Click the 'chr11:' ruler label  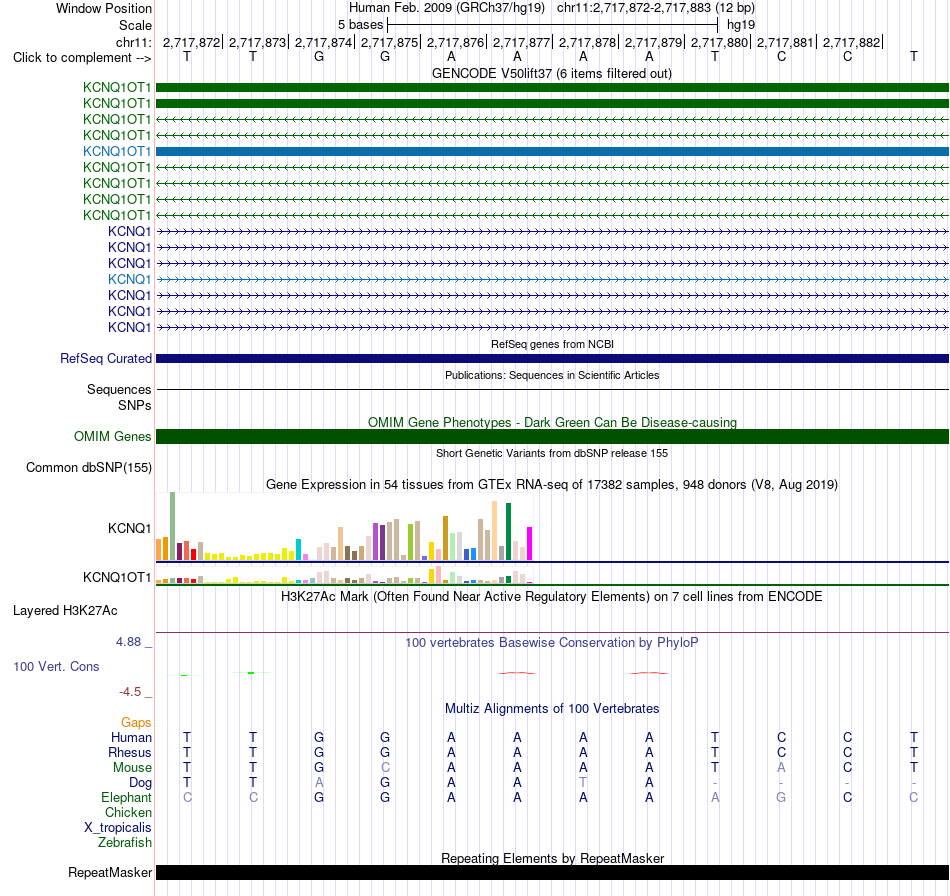click(134, 42)
